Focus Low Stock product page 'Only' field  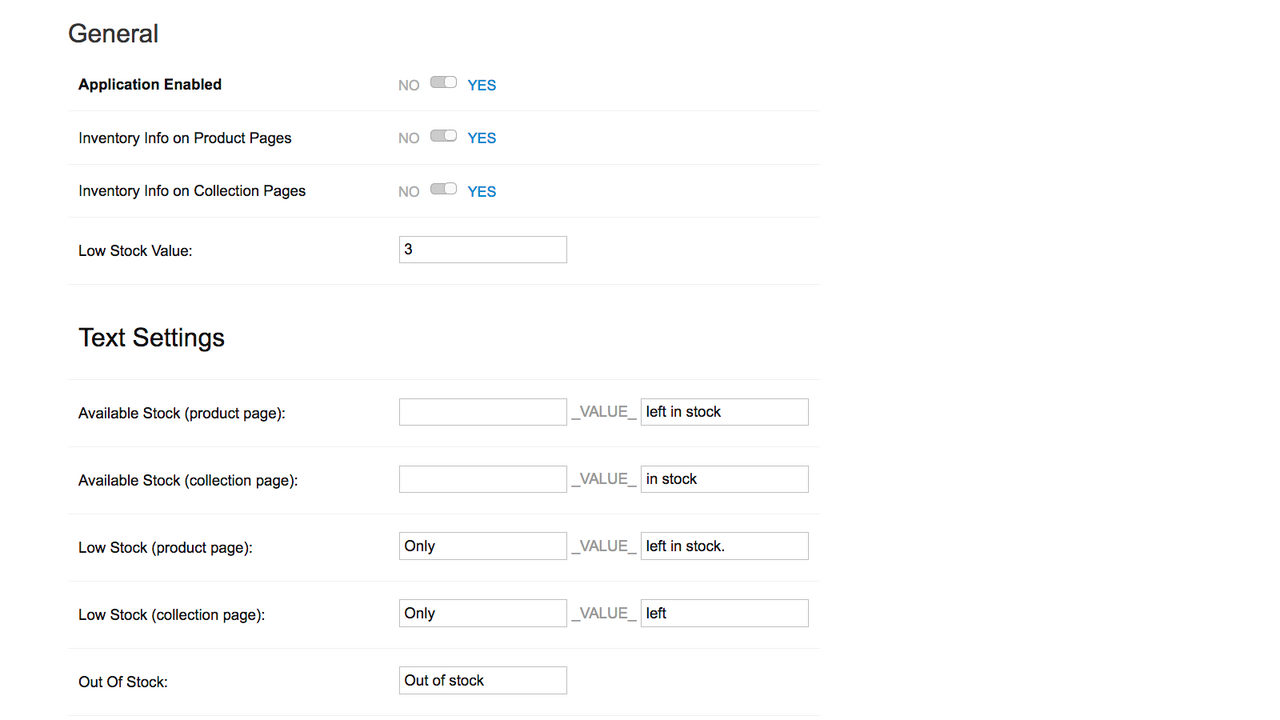[x=483, y=546]
